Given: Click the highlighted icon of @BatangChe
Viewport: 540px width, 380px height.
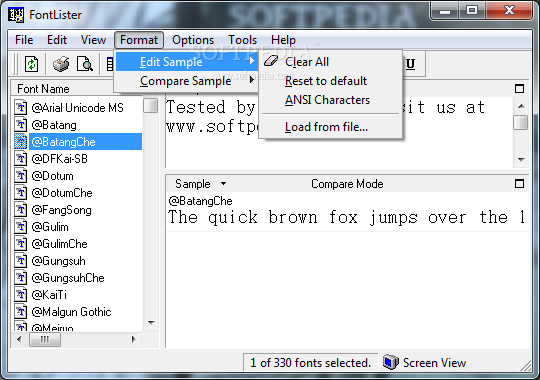Looking at the screenshot, I should (21, 142).
